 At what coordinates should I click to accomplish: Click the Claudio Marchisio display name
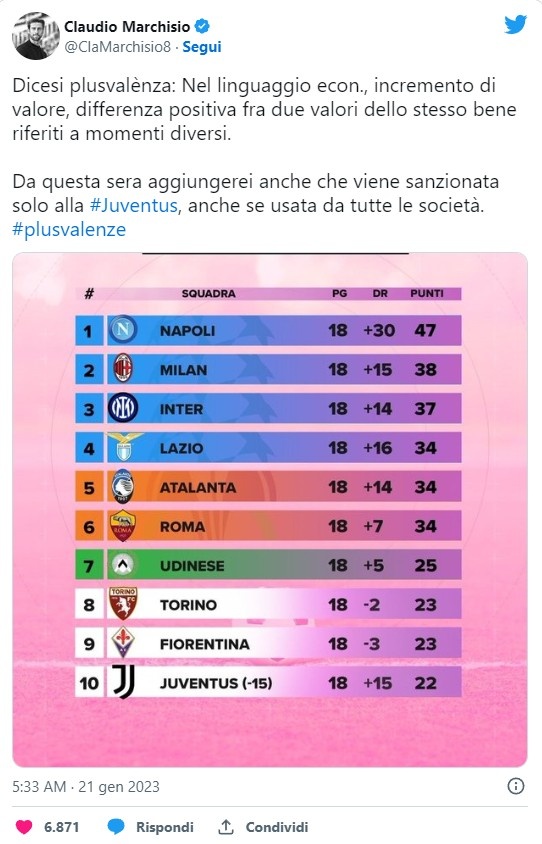pos(127,26)
